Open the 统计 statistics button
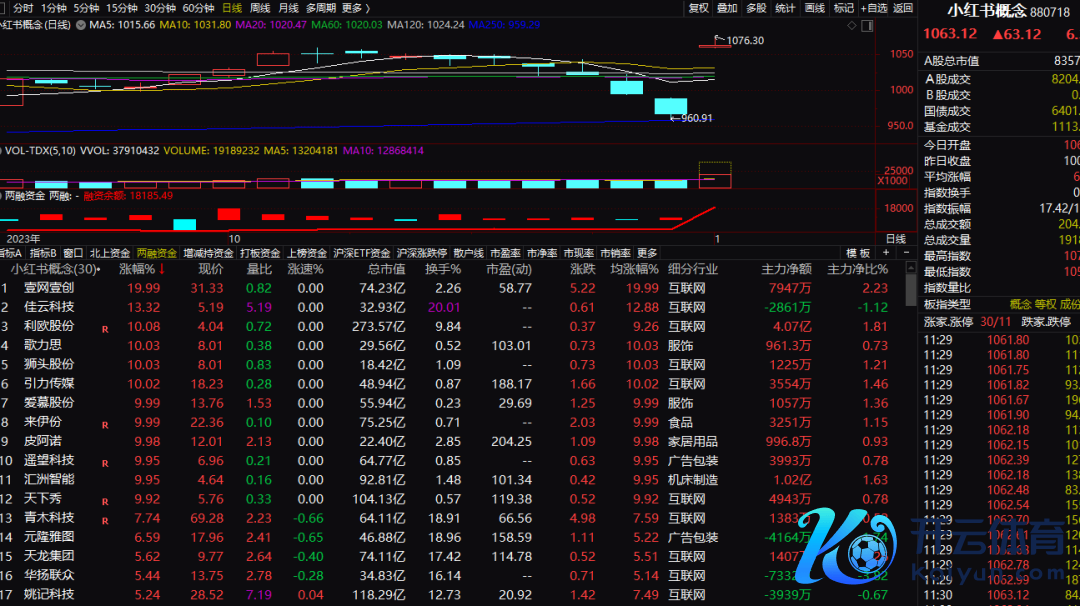1080x606 pixels. (786, 8)
